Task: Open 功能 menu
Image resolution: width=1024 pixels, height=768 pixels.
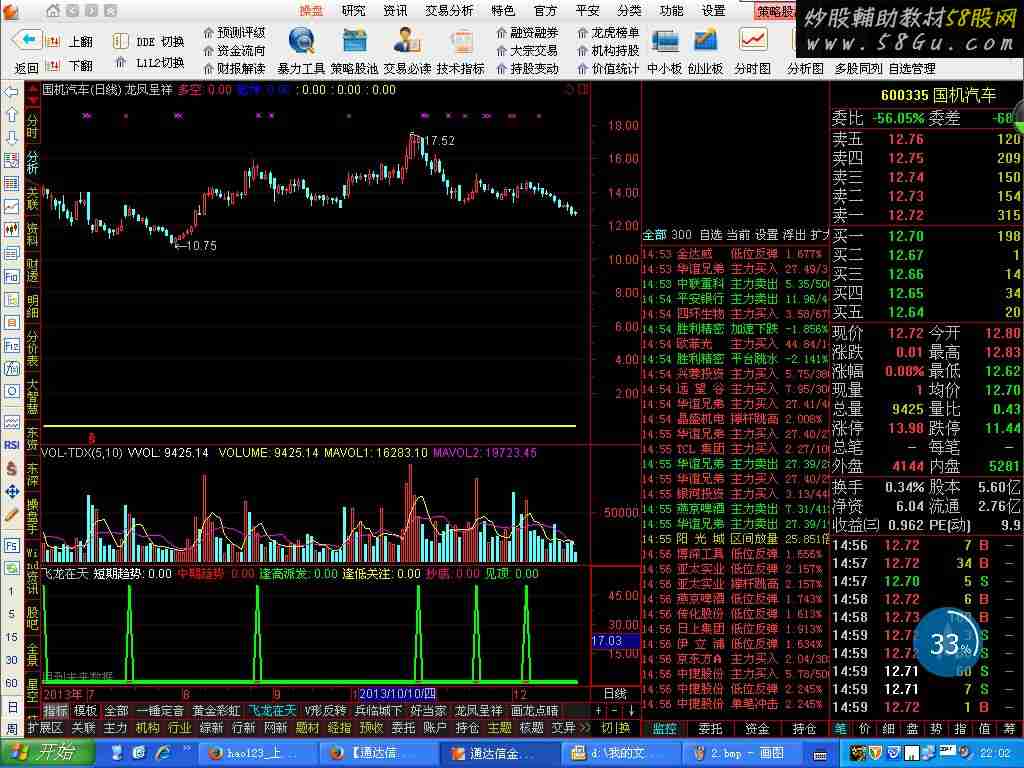Action: [671, 10]
